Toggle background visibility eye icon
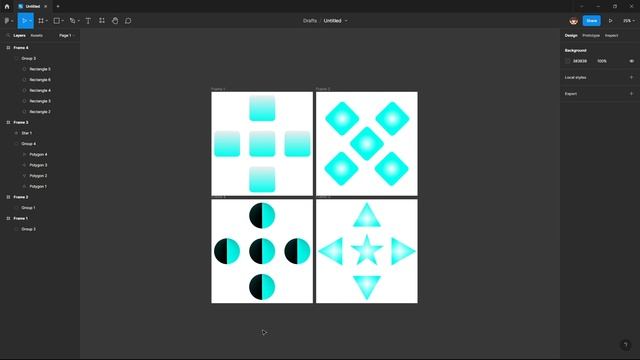This screenshot has width=640, height=360. pos(631,61)
